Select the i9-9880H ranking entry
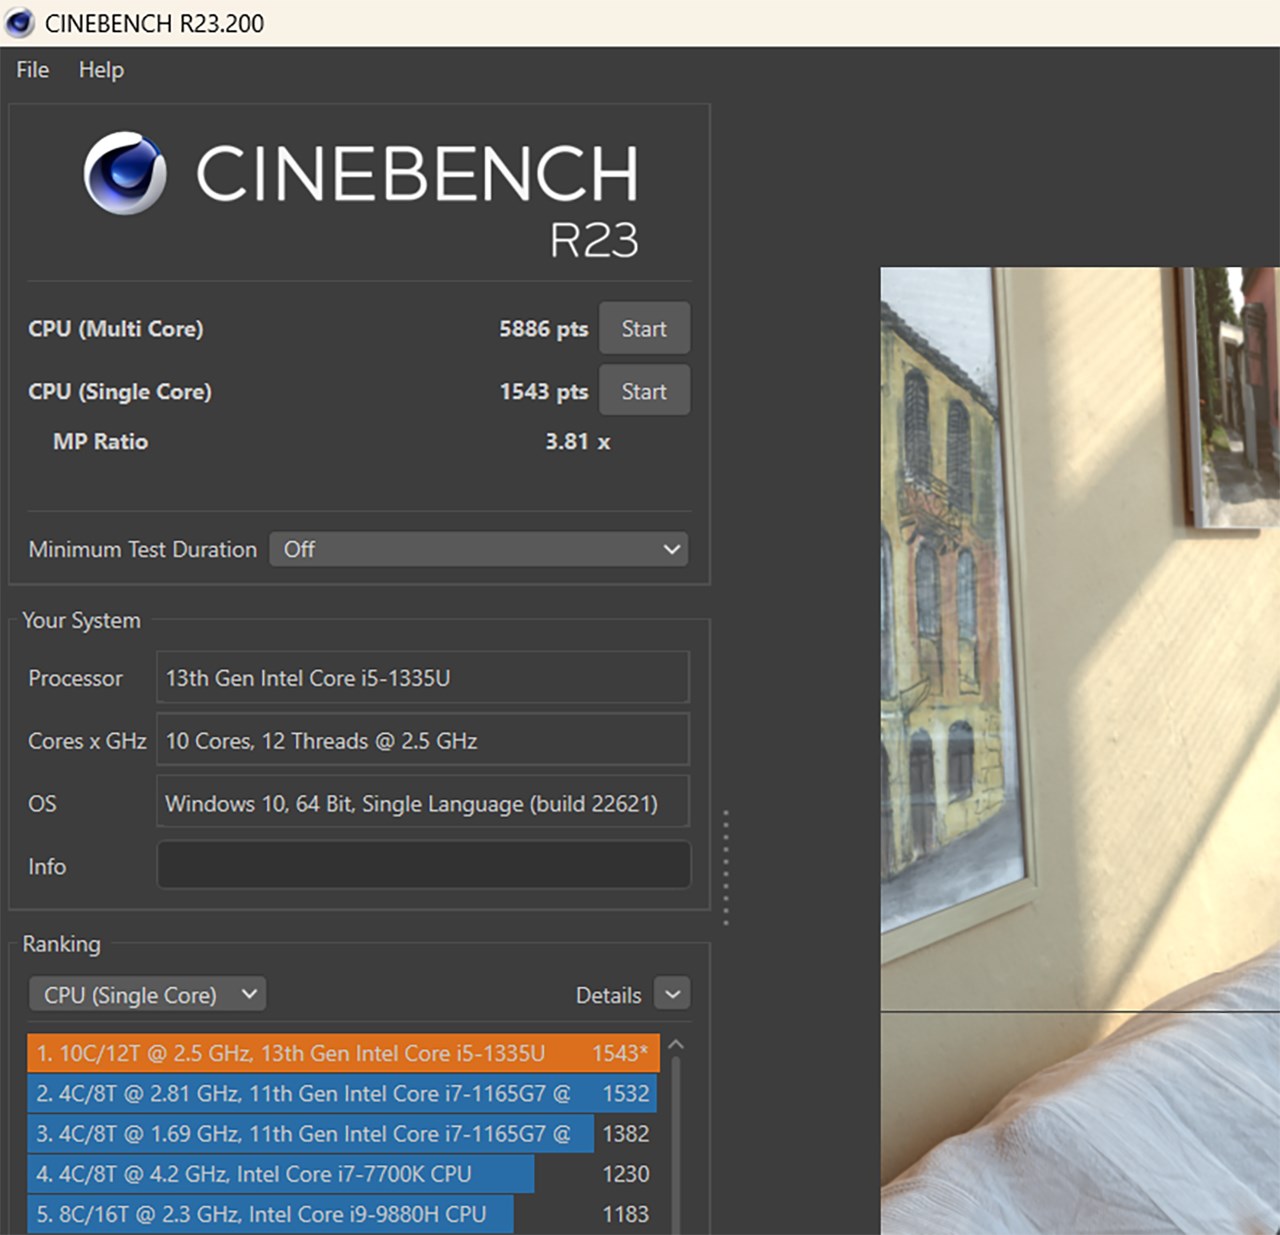The image size is (1280, 1235). click(x=270, y=1214)
